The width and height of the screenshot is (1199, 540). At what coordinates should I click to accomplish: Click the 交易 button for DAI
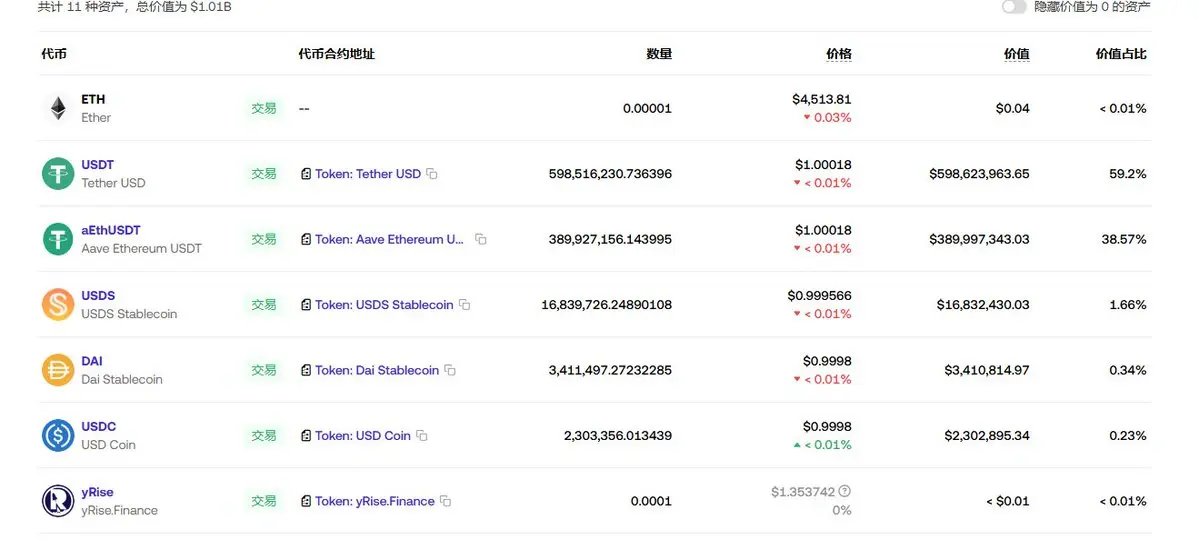click(x=264, y=370)
